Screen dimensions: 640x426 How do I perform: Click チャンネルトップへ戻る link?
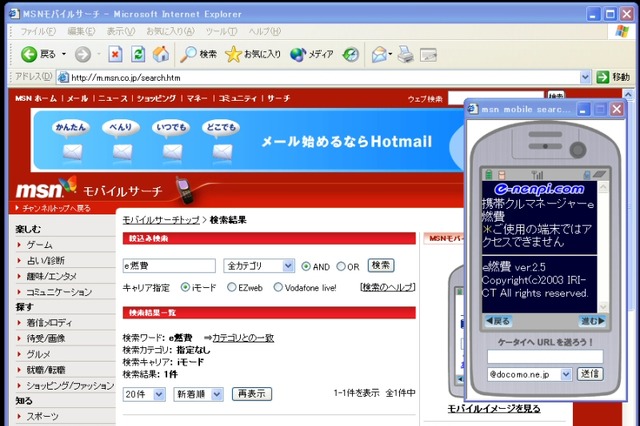click(x=56, y=209)
